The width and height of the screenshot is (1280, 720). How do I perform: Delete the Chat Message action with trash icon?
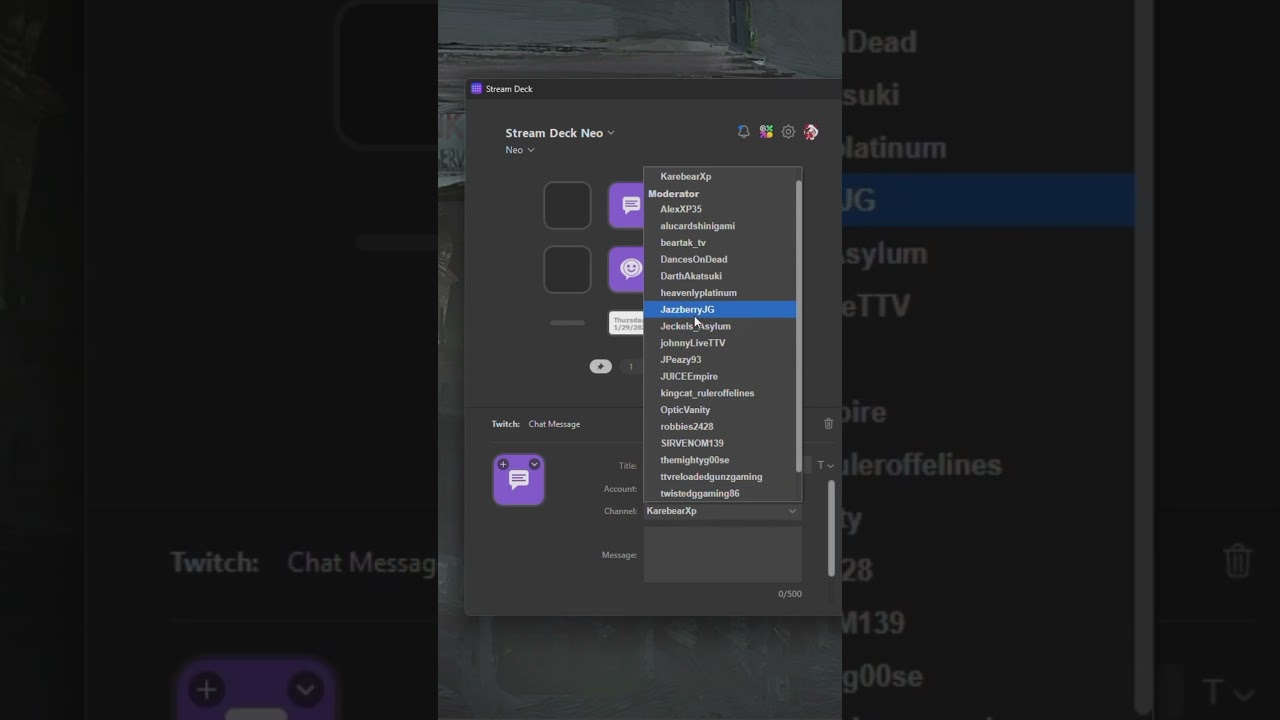[828, 424]
